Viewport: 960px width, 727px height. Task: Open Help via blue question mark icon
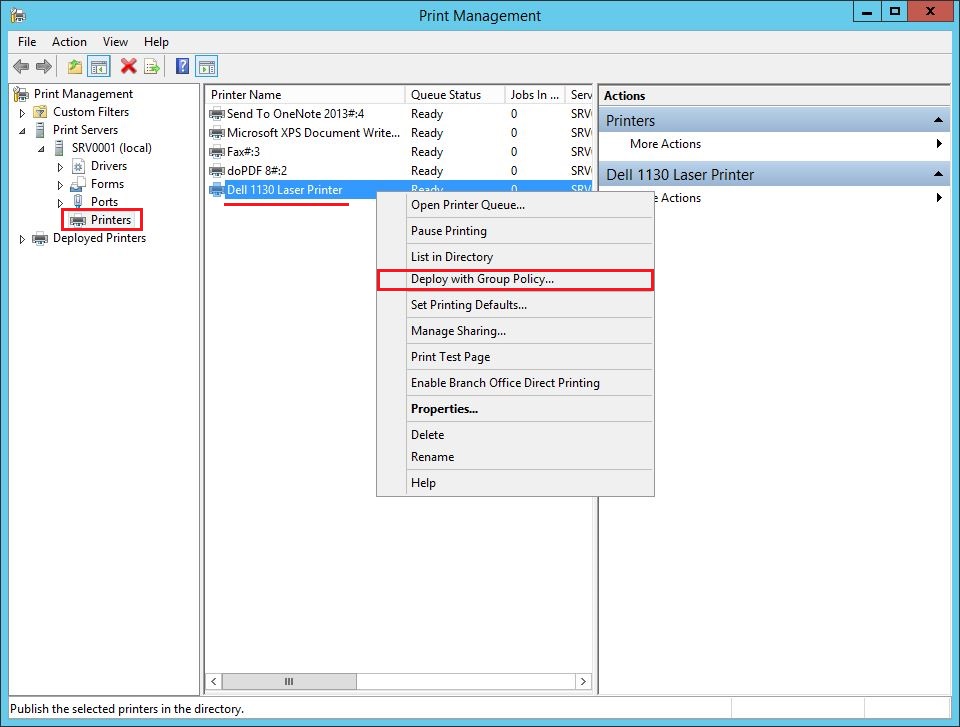(x=182, y=67)
